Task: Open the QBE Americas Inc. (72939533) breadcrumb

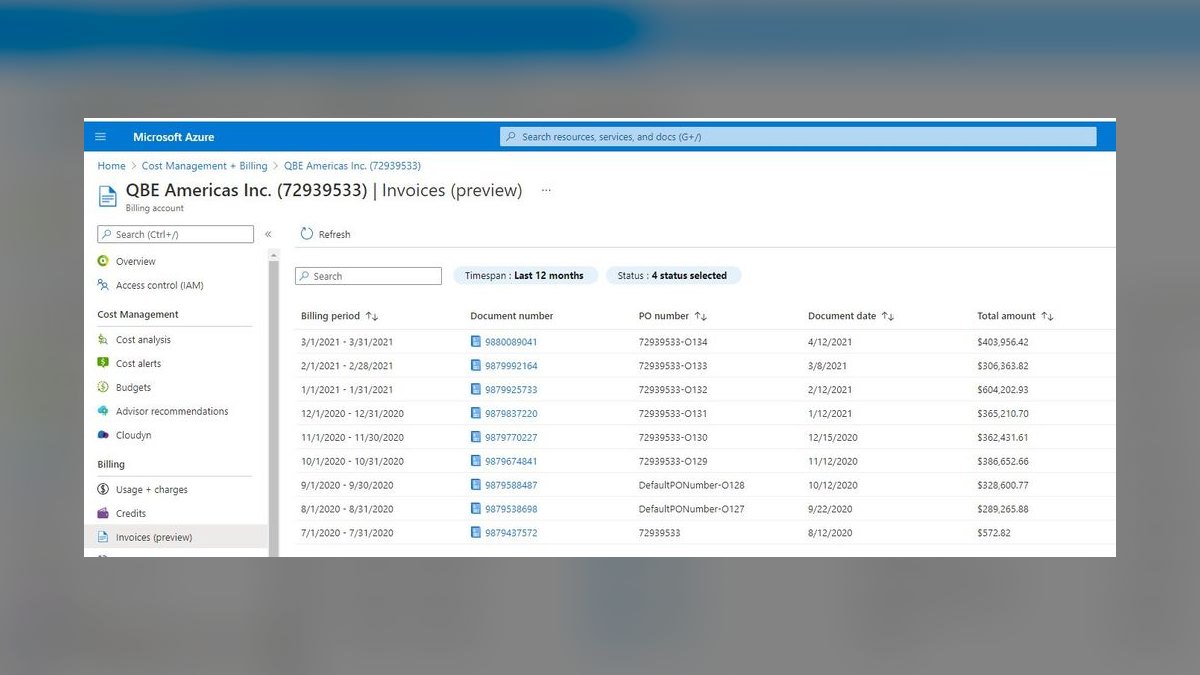Action: pyautogui.click(x=352, y=166)
